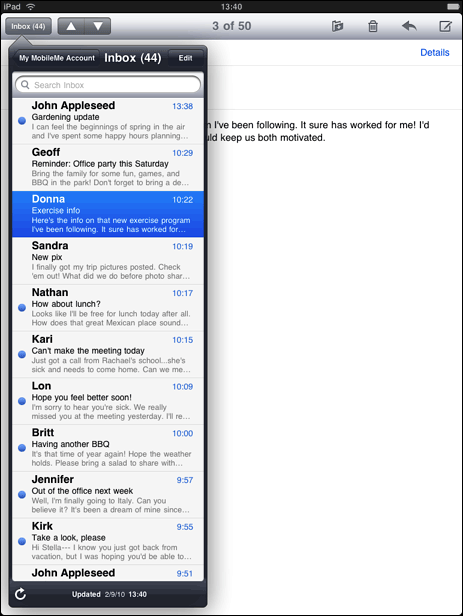463x616 pixels.
Task: Compose a new message icon
Action: [x=445, y=26]
